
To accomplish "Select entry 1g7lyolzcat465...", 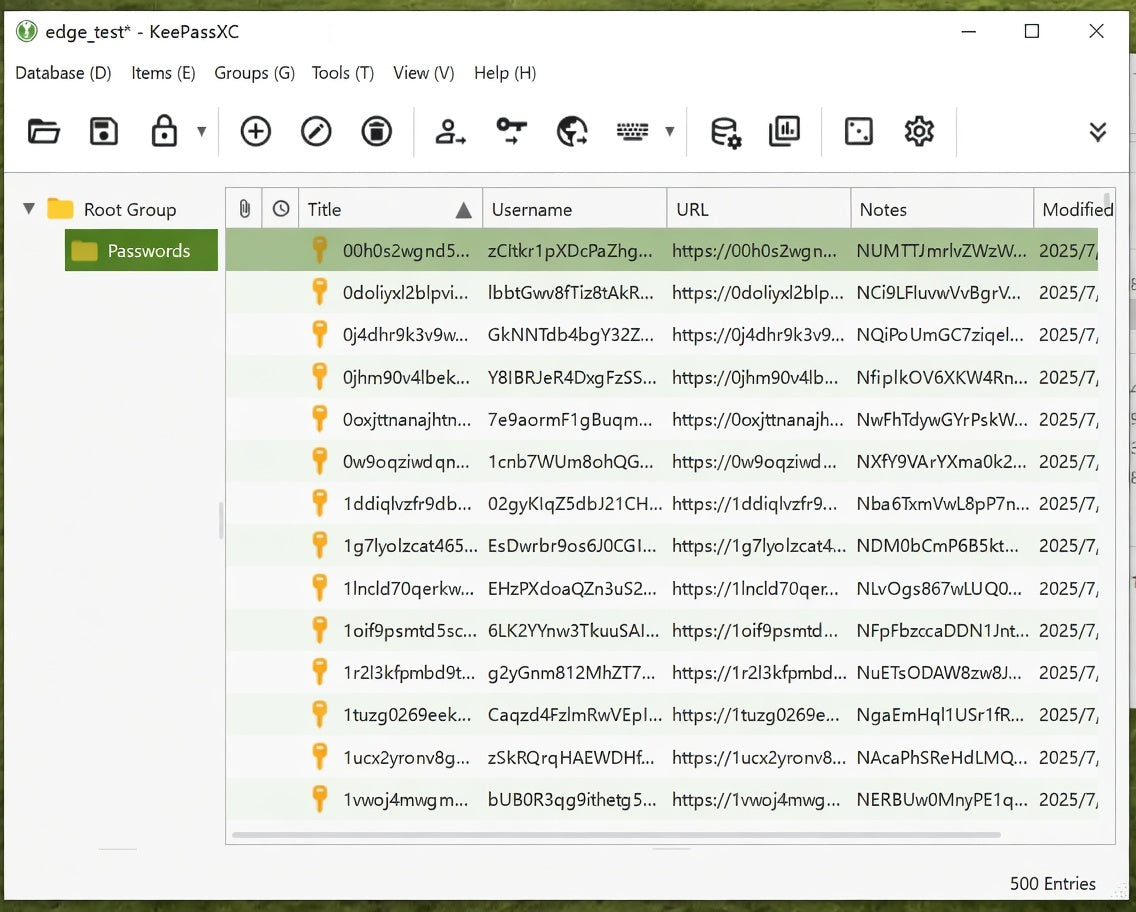I will 661,545.
